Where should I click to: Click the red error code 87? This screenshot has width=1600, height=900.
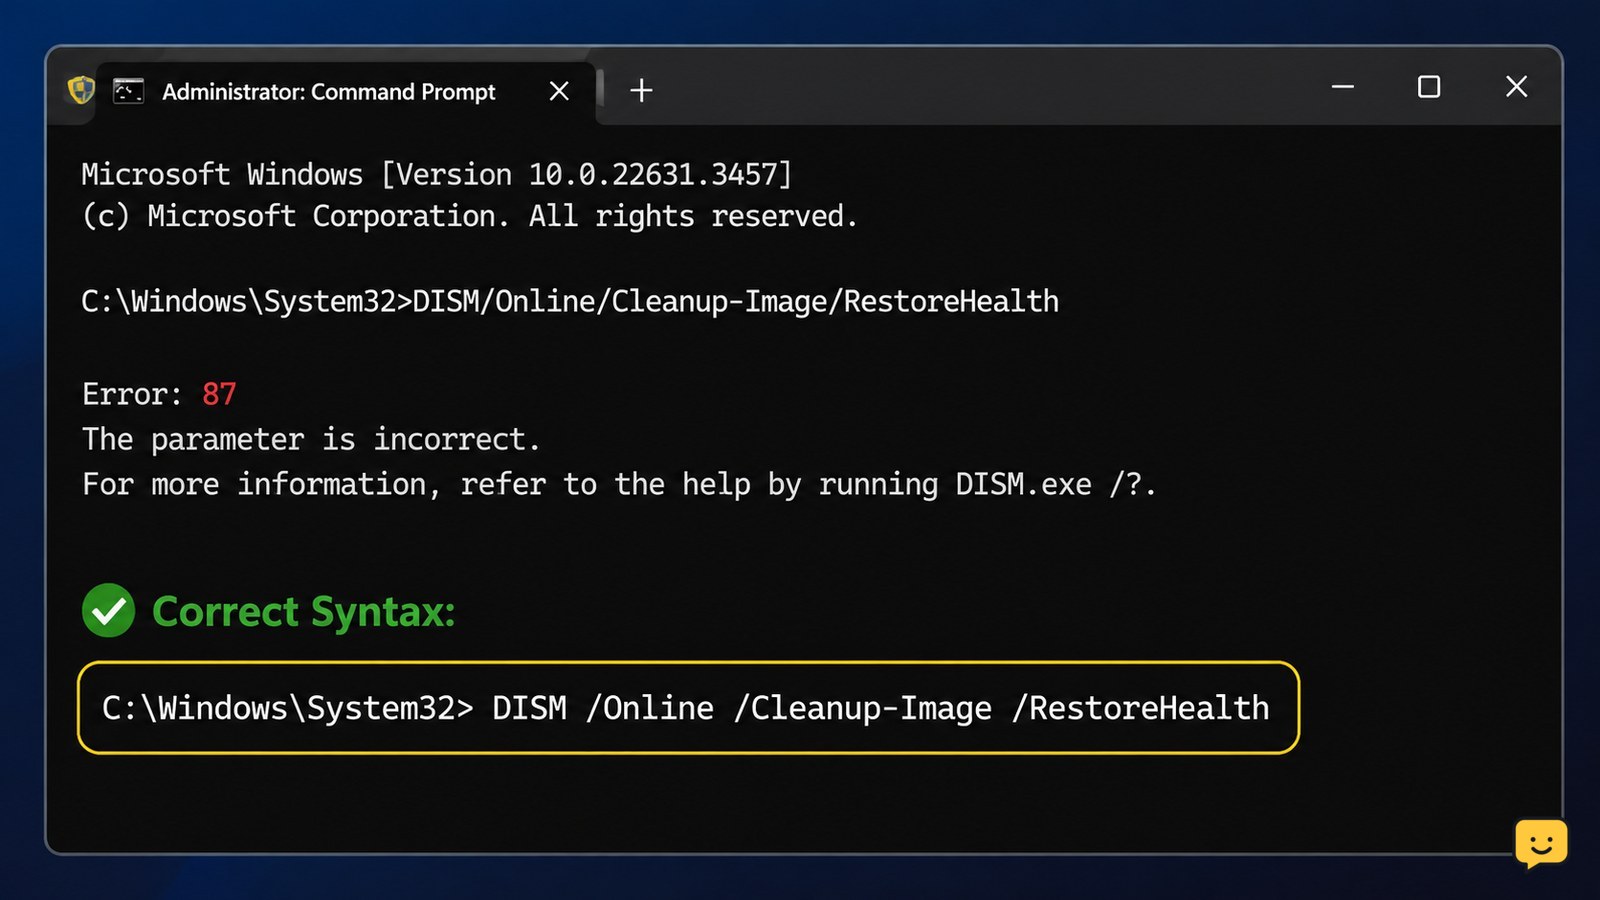point(219,394)
